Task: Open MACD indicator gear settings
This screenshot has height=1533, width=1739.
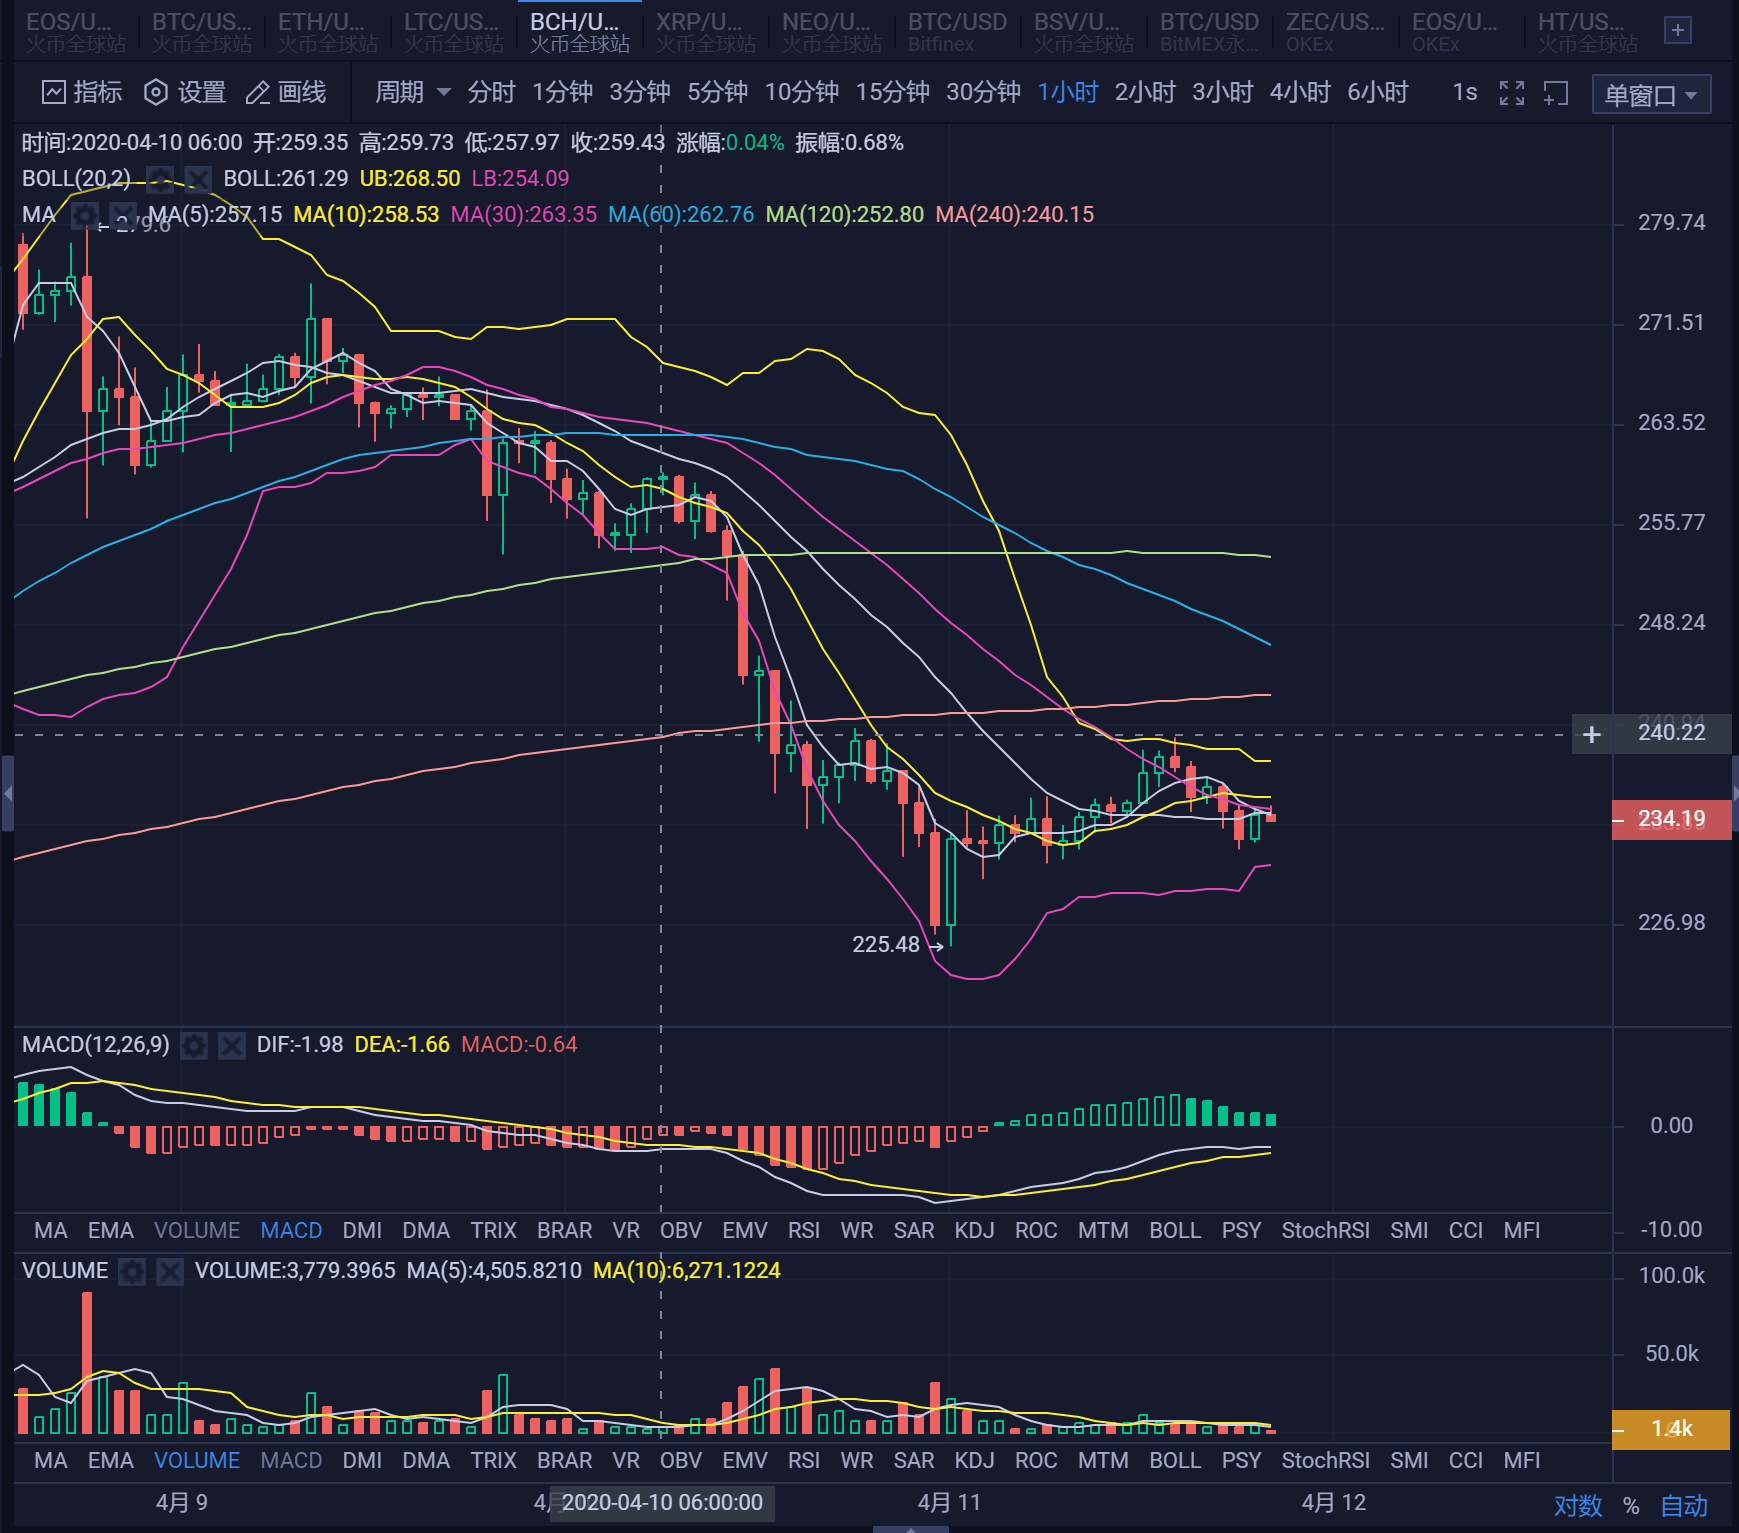Action: pyautogui.click(x=194, y=1046)
